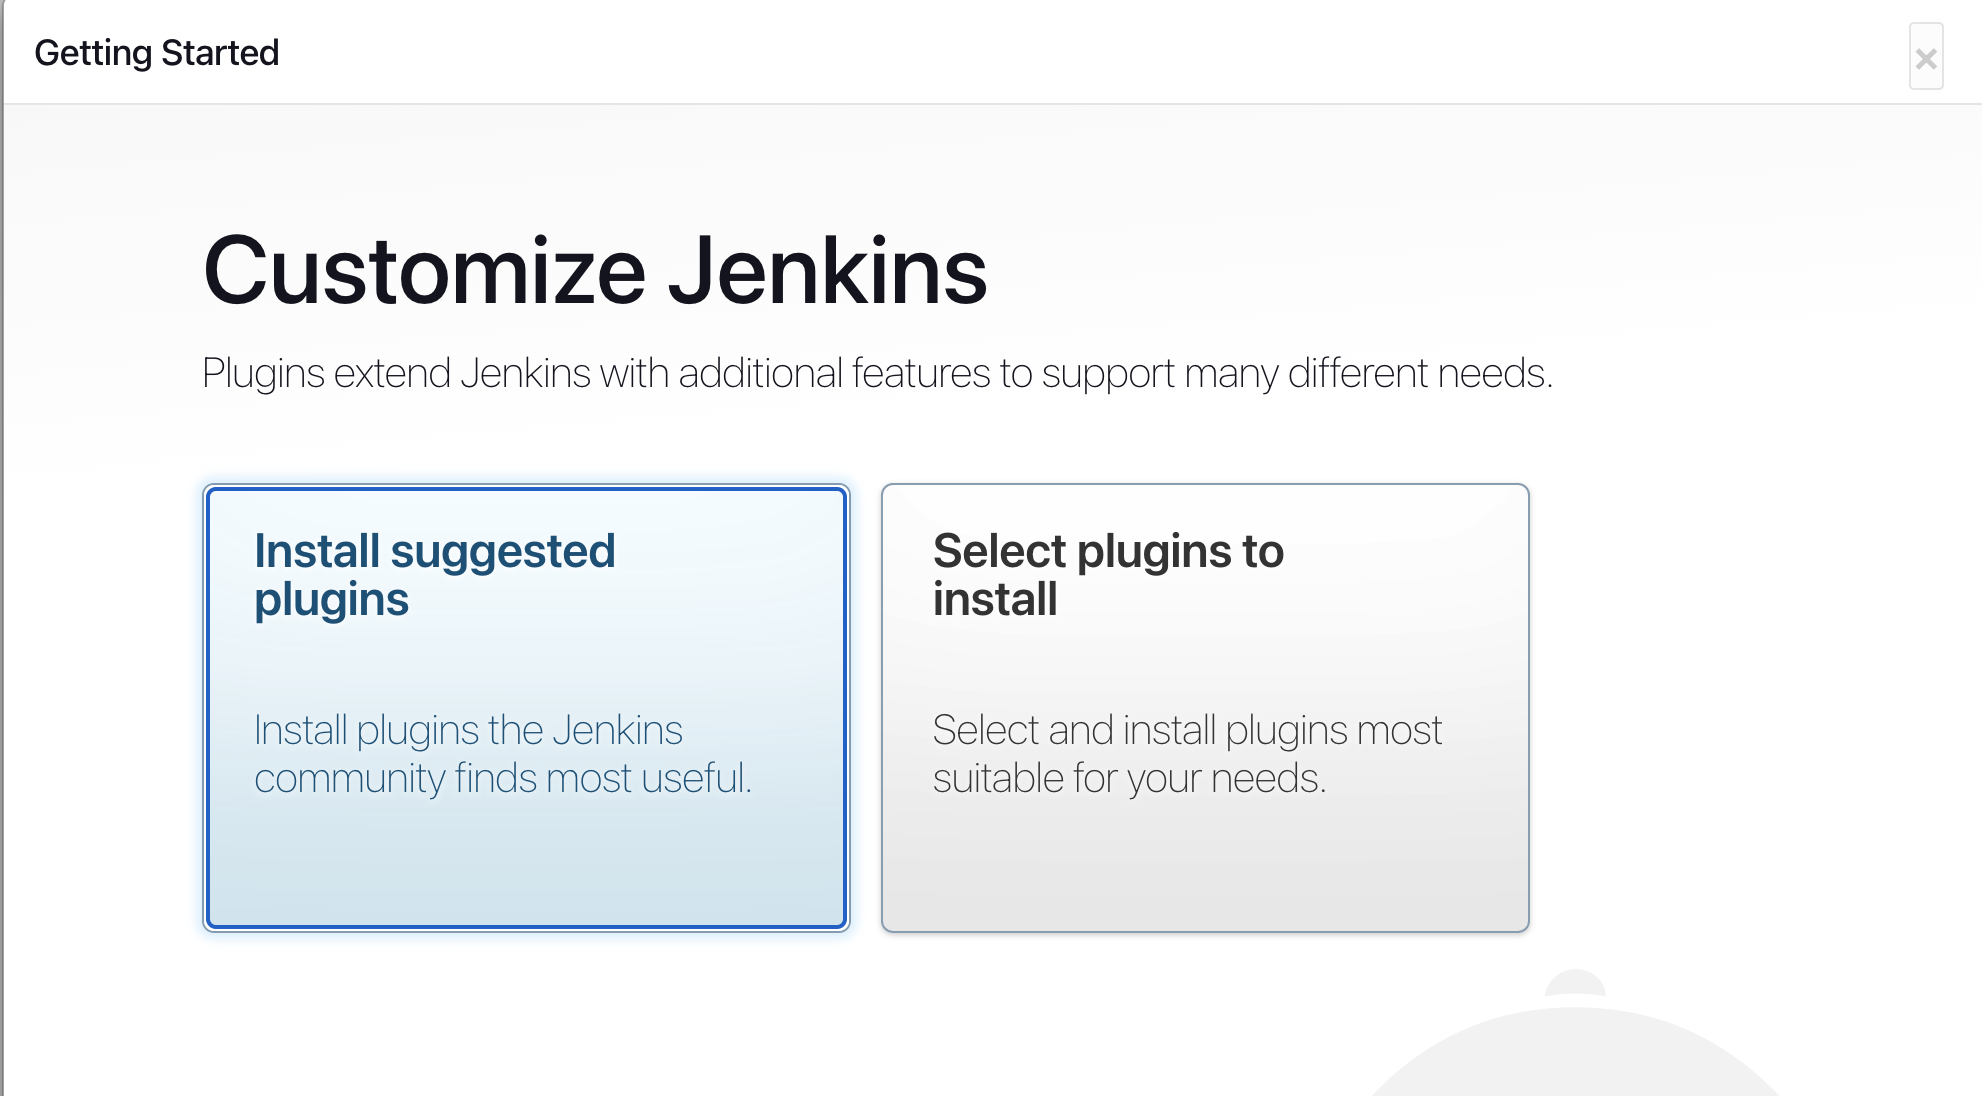1982x1096 pixels.
Task: Click the Getting Started header text
Action: coord(158,52)
